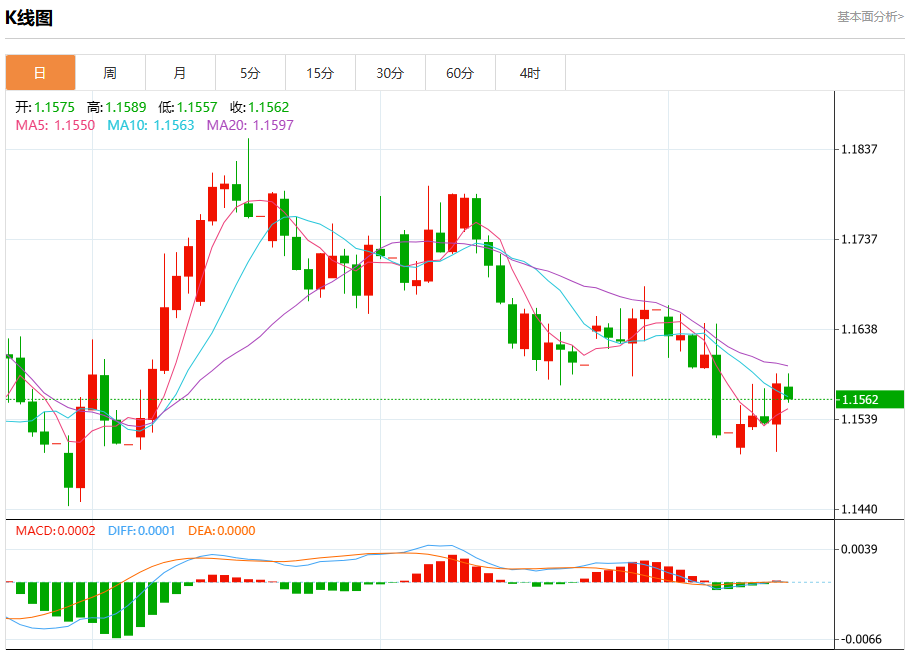Screen dimensions: 917x650
Task: Open the 30分 interval tab
Action: tap(390, 73)
